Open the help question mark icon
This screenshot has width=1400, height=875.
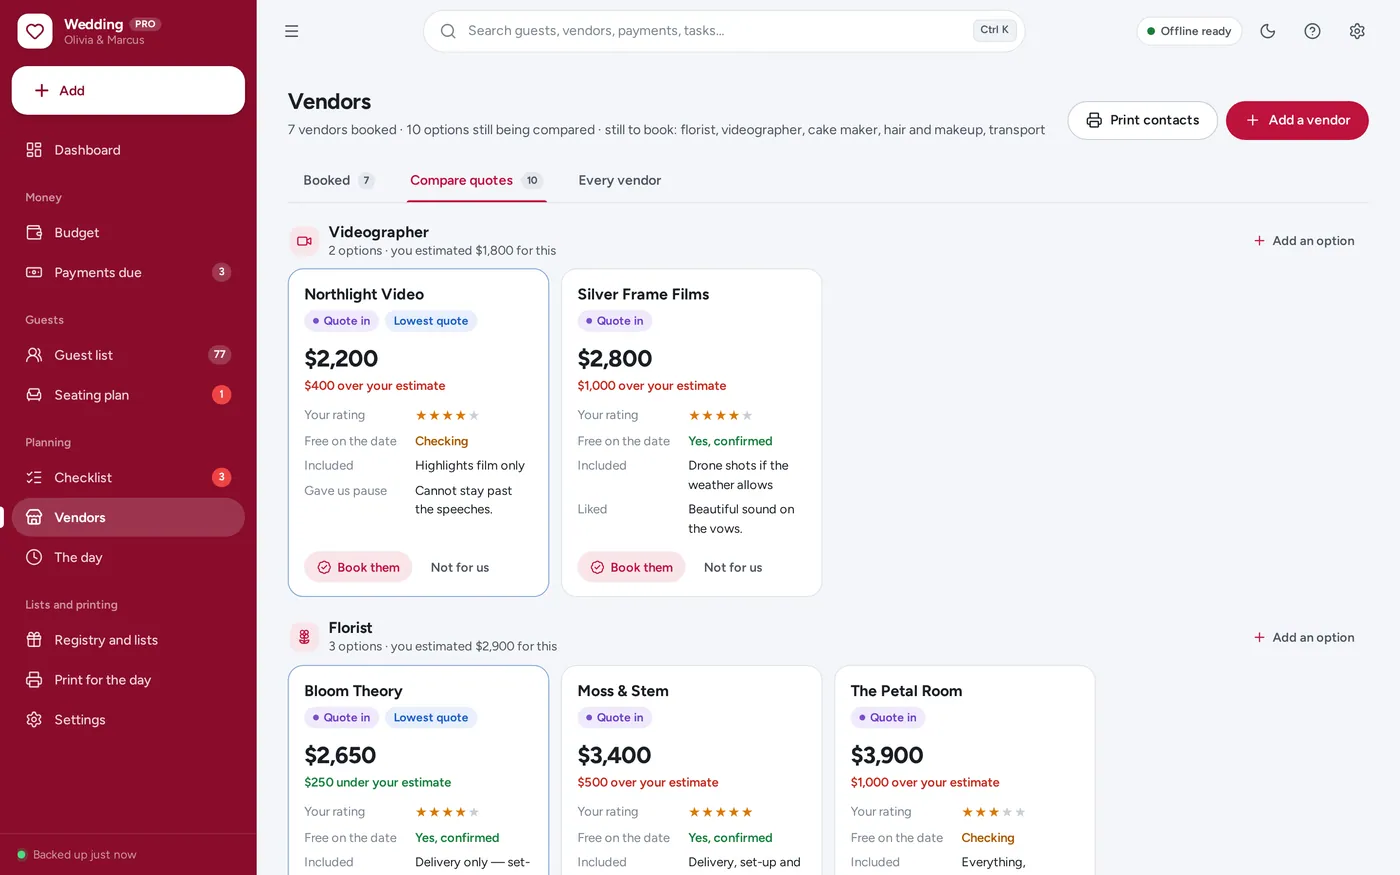tap(1313, 31)
